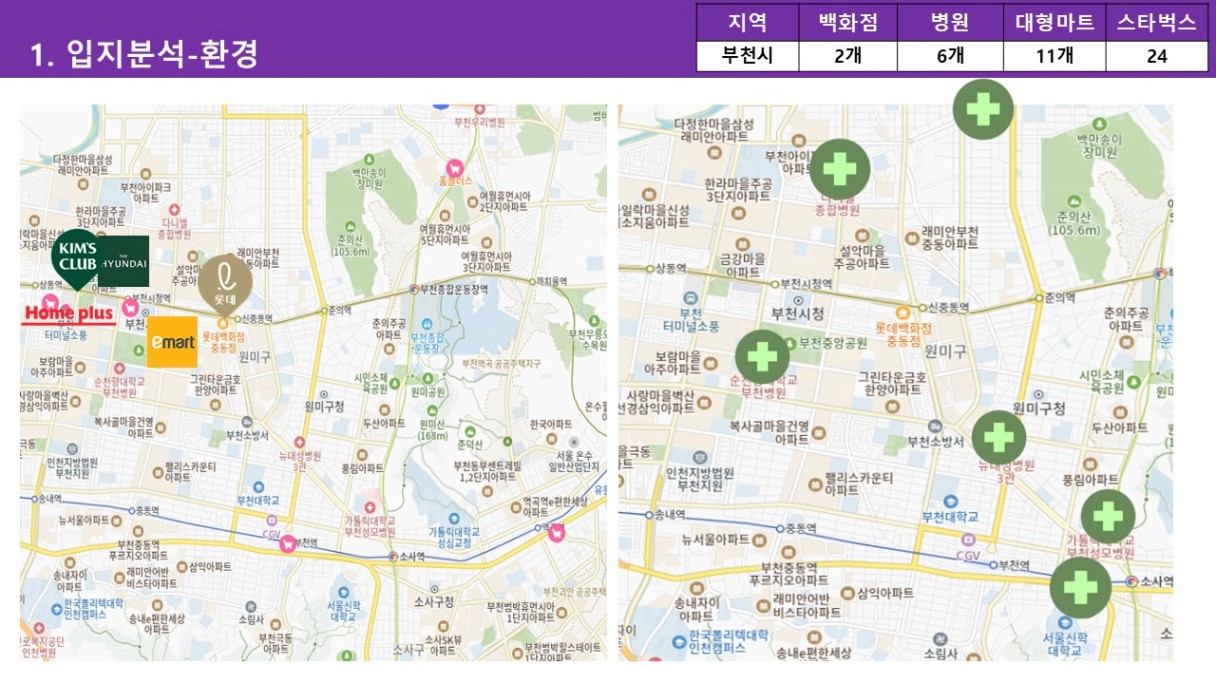Screen dimensions: 1216x684
Task: Click the 부천시 table cell
Action: (x=748, y=56)
